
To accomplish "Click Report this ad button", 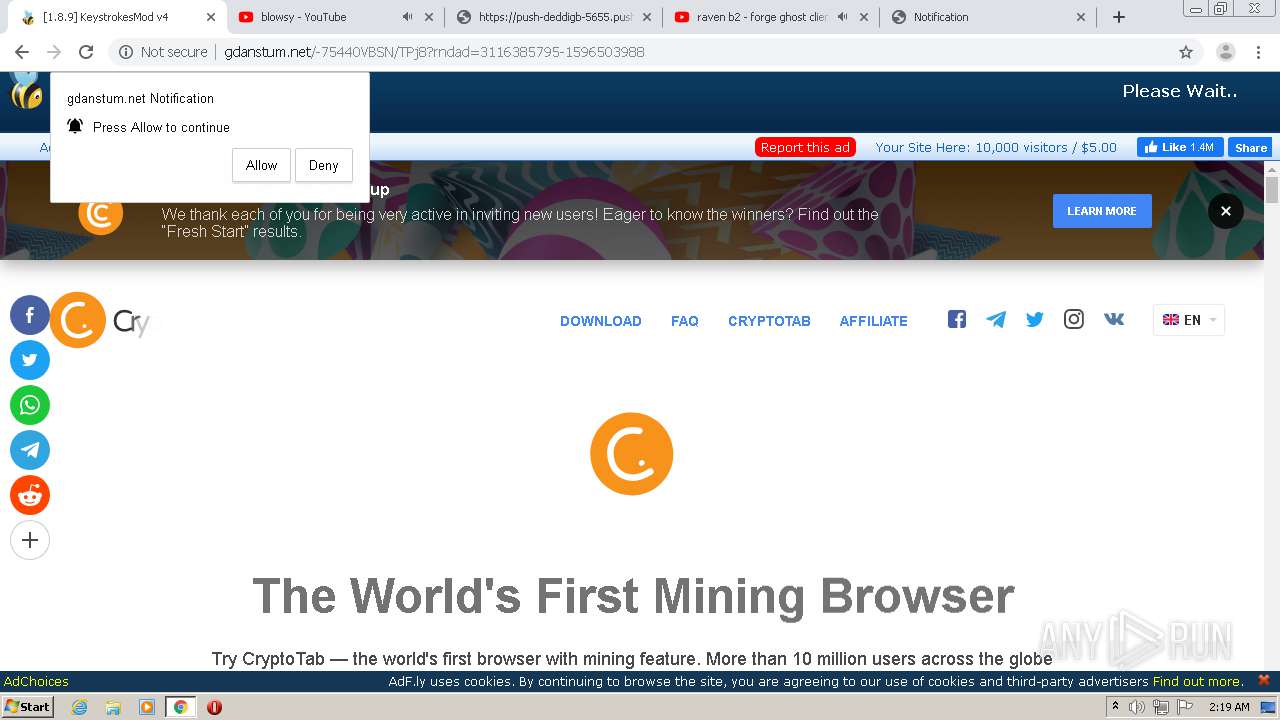I will (805, 147).
